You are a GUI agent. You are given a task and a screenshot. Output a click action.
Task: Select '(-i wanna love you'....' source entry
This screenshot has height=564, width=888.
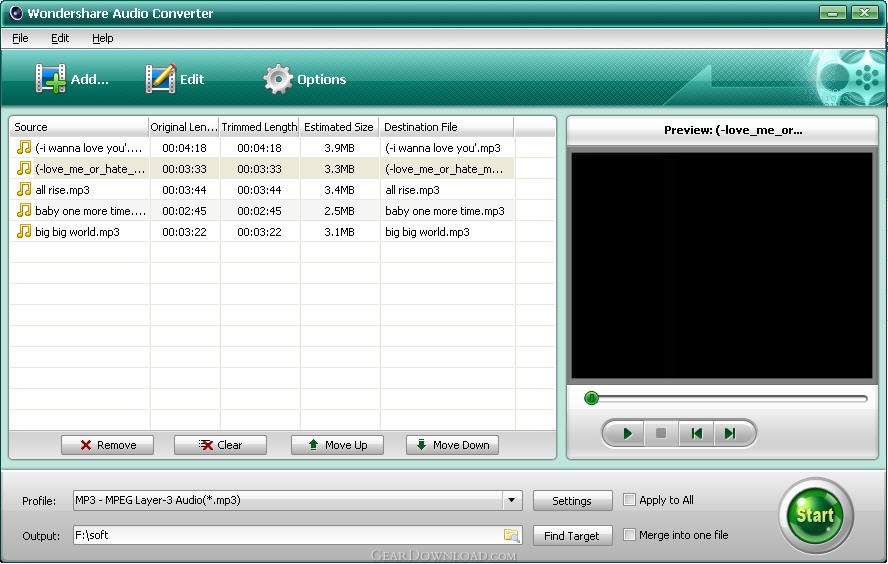(x=88, y=148)
